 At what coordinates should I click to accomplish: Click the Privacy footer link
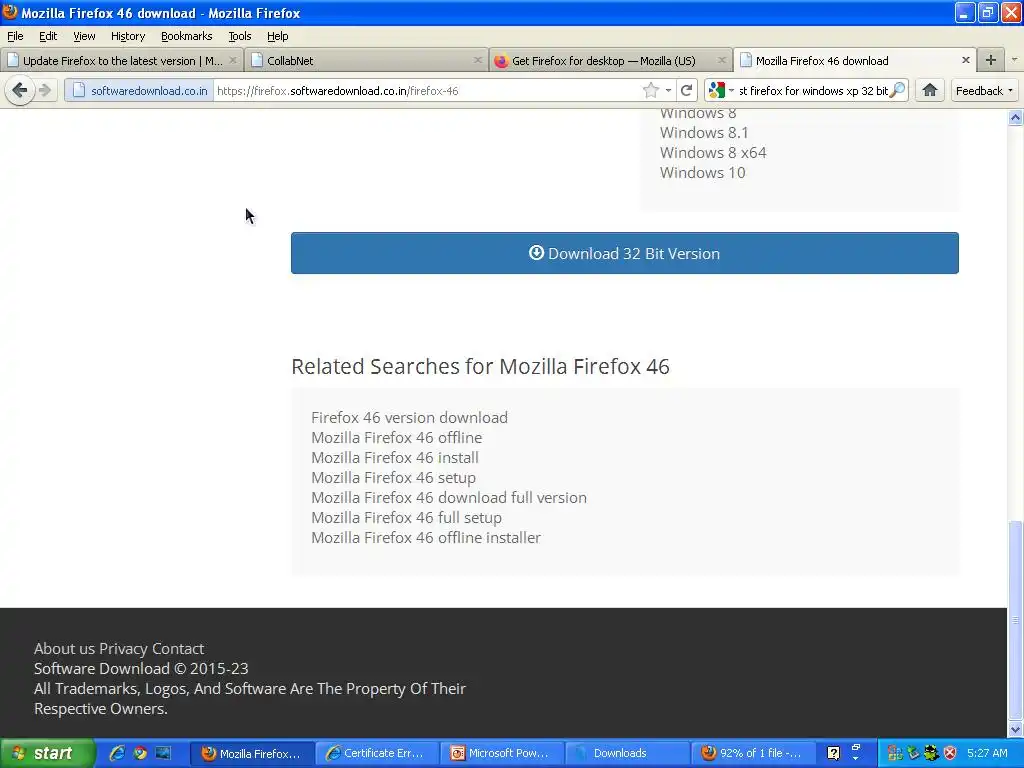[123, 648]
